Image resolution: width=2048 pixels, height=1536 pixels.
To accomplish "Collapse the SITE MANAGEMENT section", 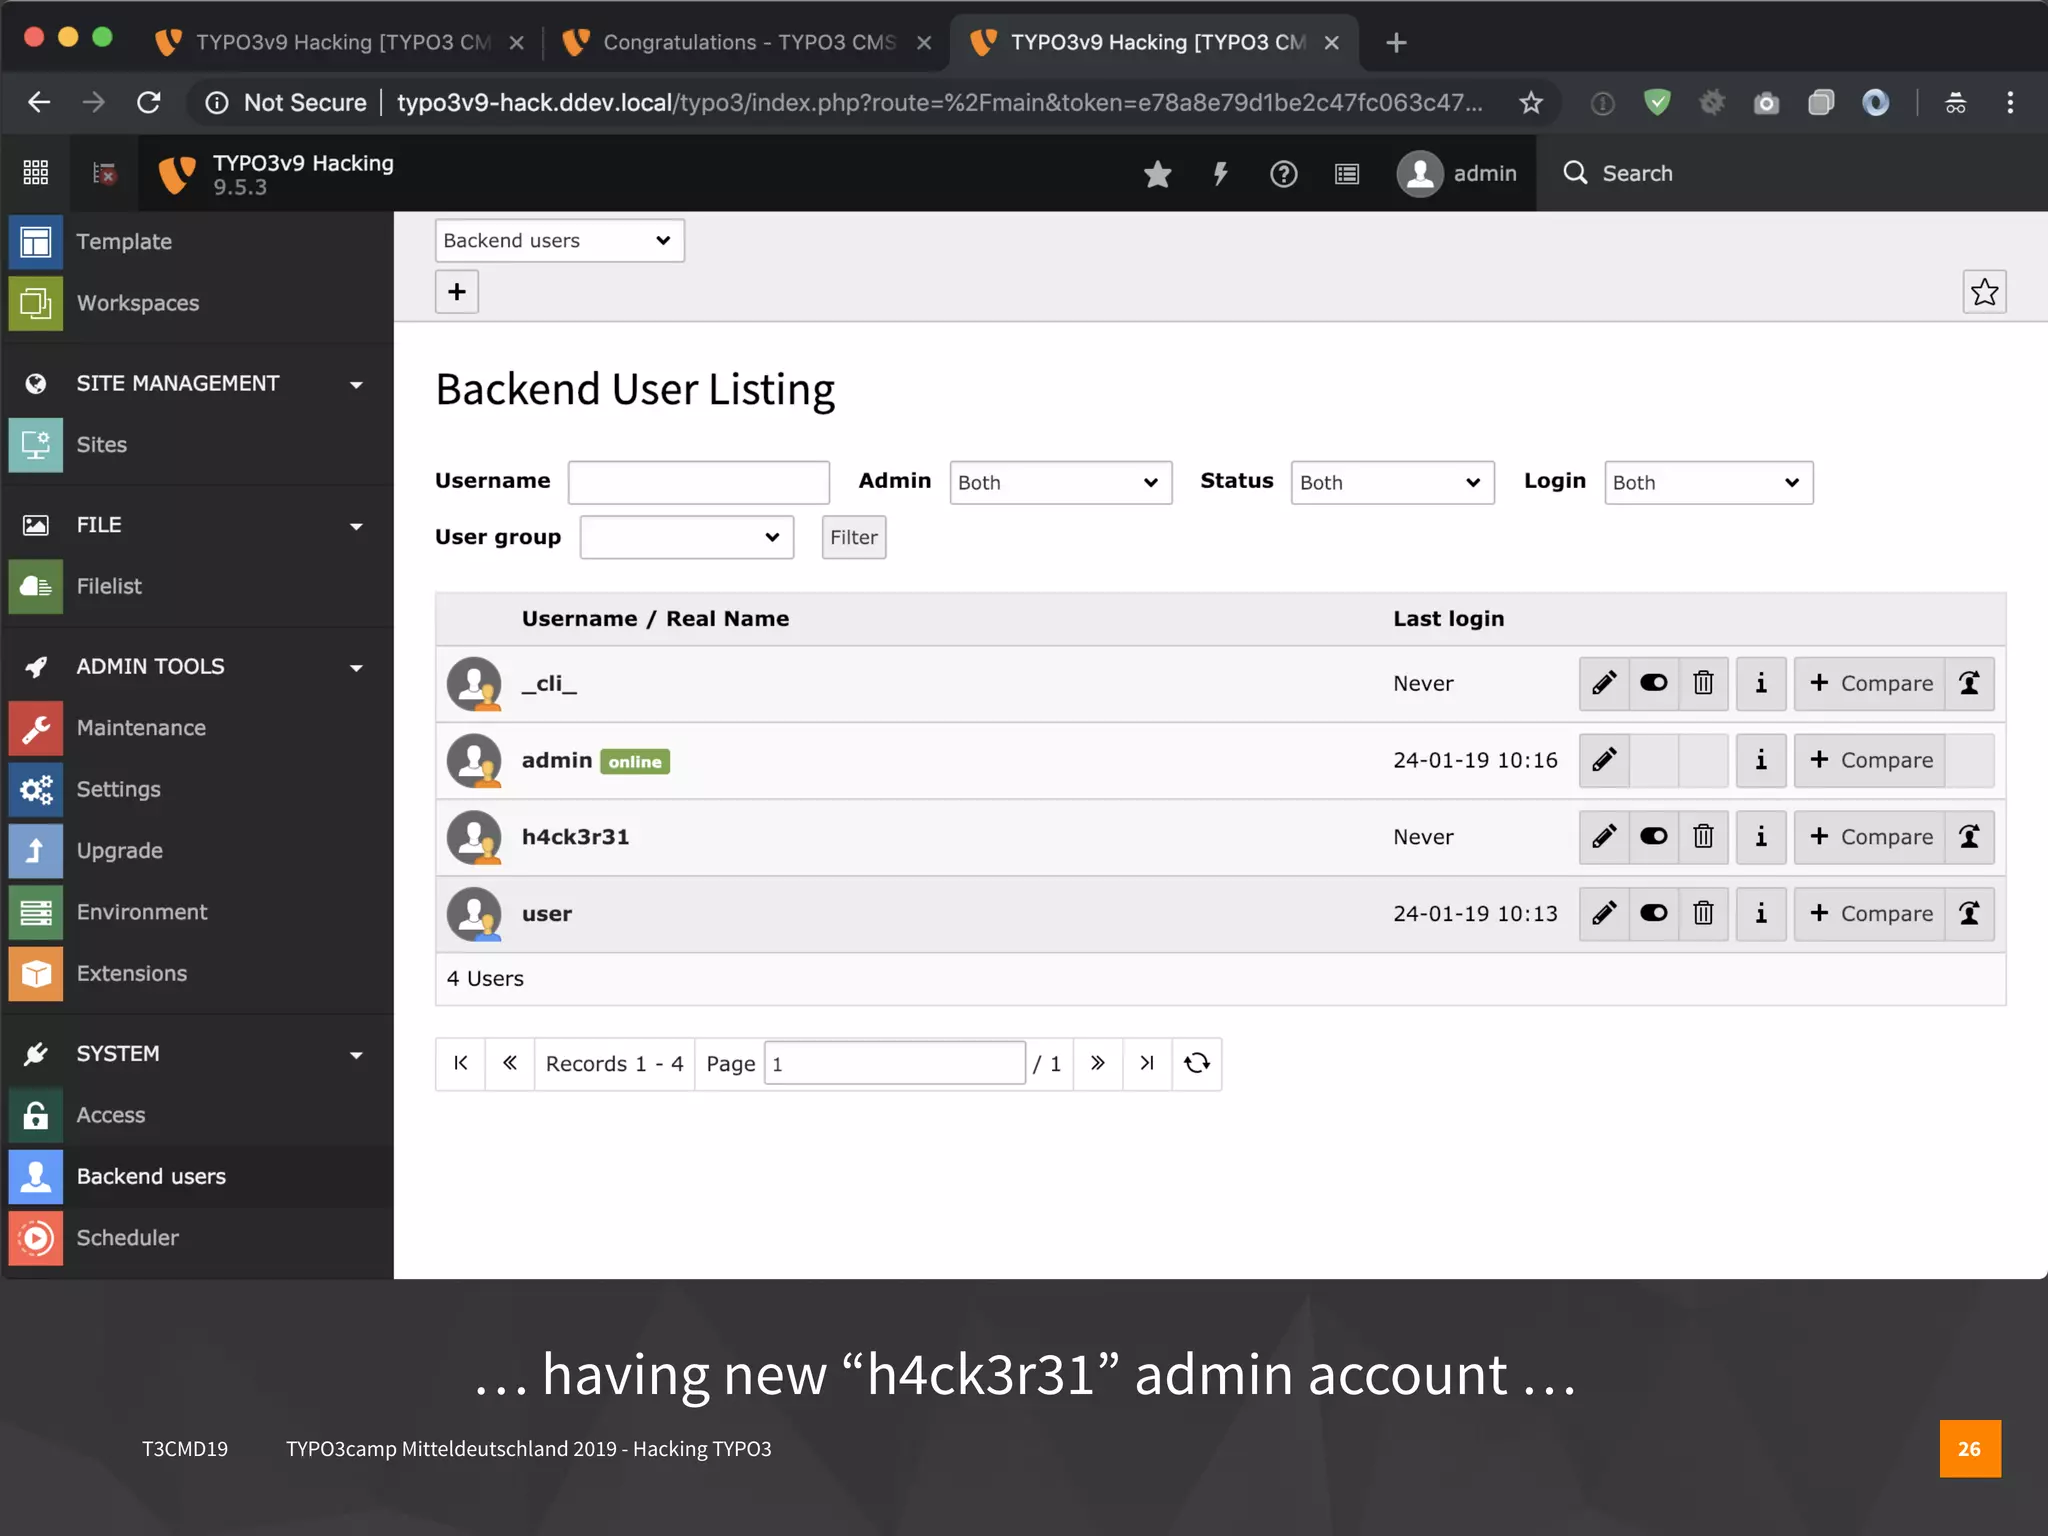I will (197, 384).
